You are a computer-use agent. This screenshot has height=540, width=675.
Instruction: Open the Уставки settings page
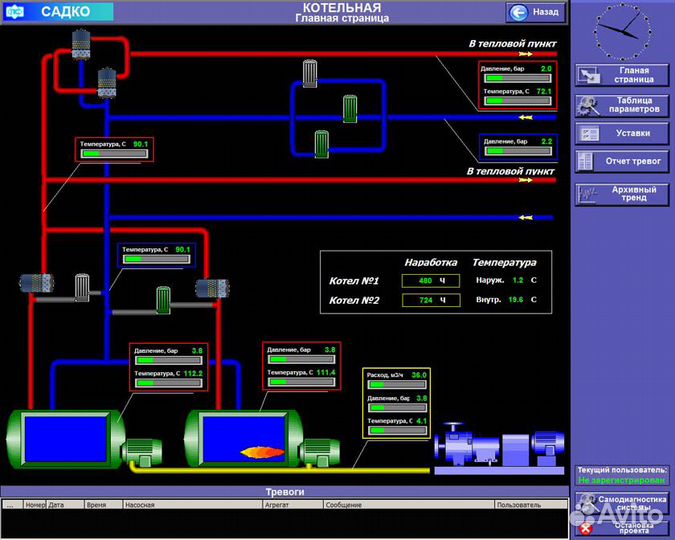click(x=620, y=133)
